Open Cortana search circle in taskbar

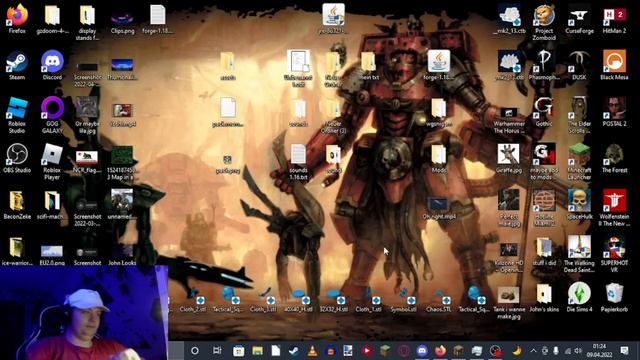(x=195, y=351)
